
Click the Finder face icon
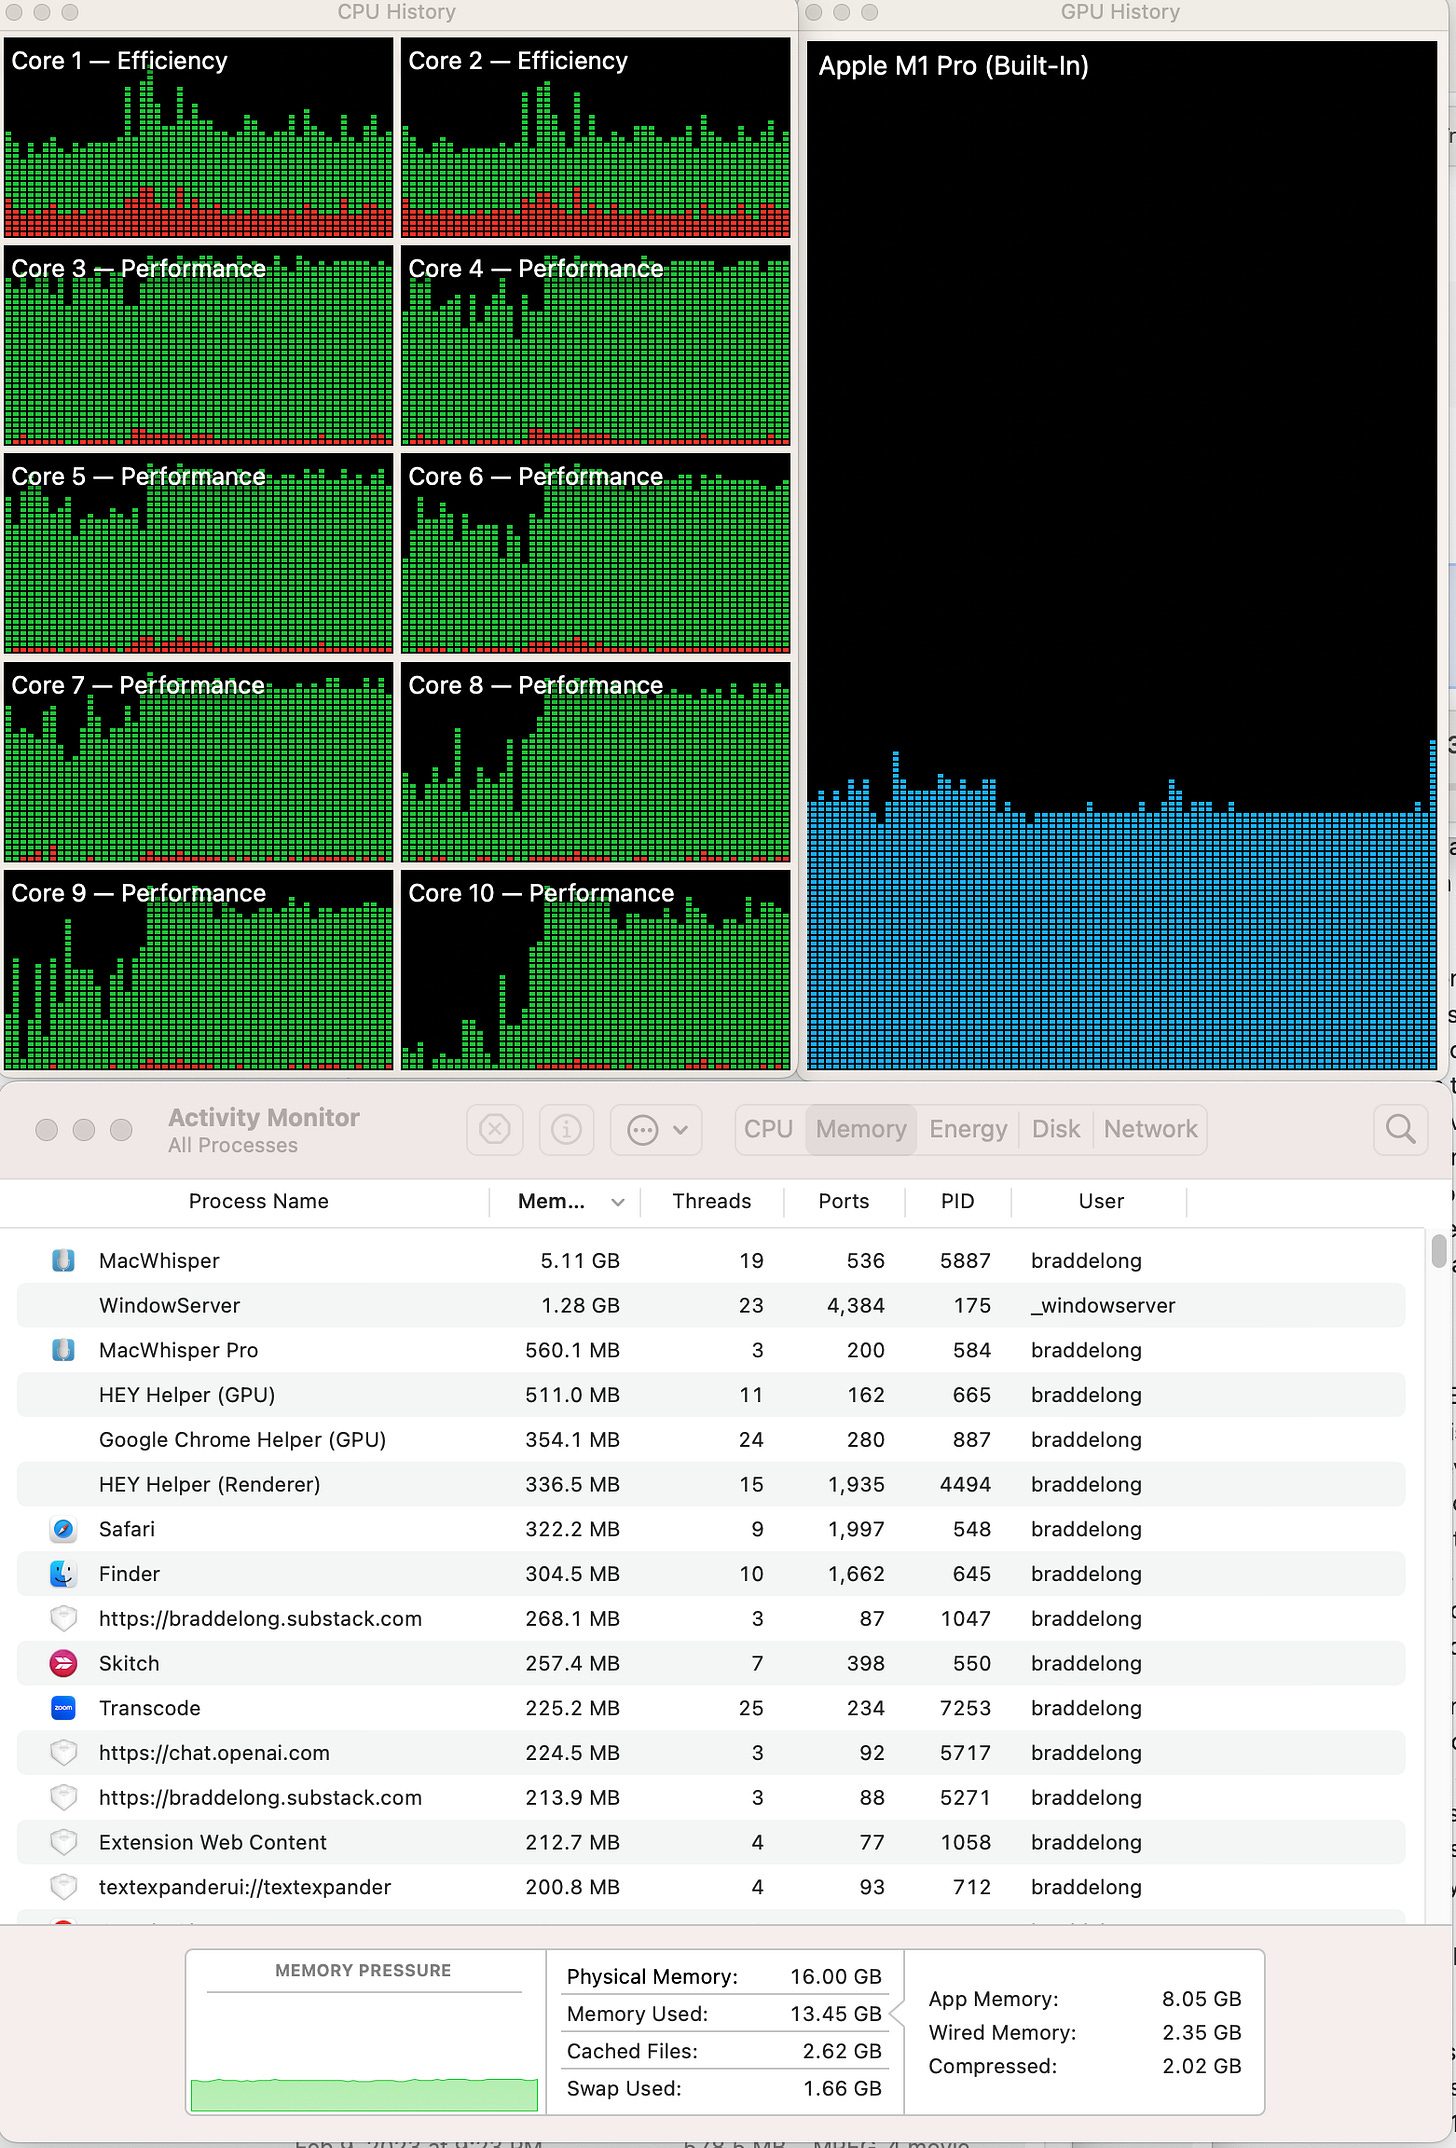click(63, 1574)
